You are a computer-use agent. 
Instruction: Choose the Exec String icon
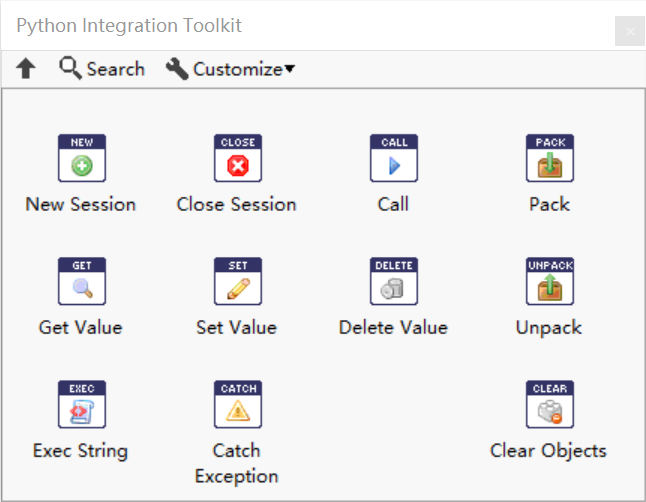pyautogui.click(x=81, y=404)
